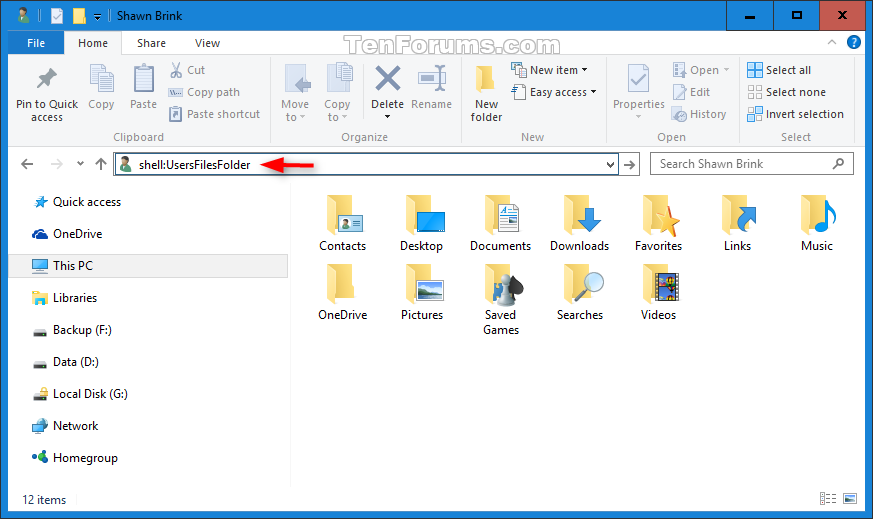Click the Search Shawn Brink box
Viewport: 873px width, 519px height.
pos(752,164)
